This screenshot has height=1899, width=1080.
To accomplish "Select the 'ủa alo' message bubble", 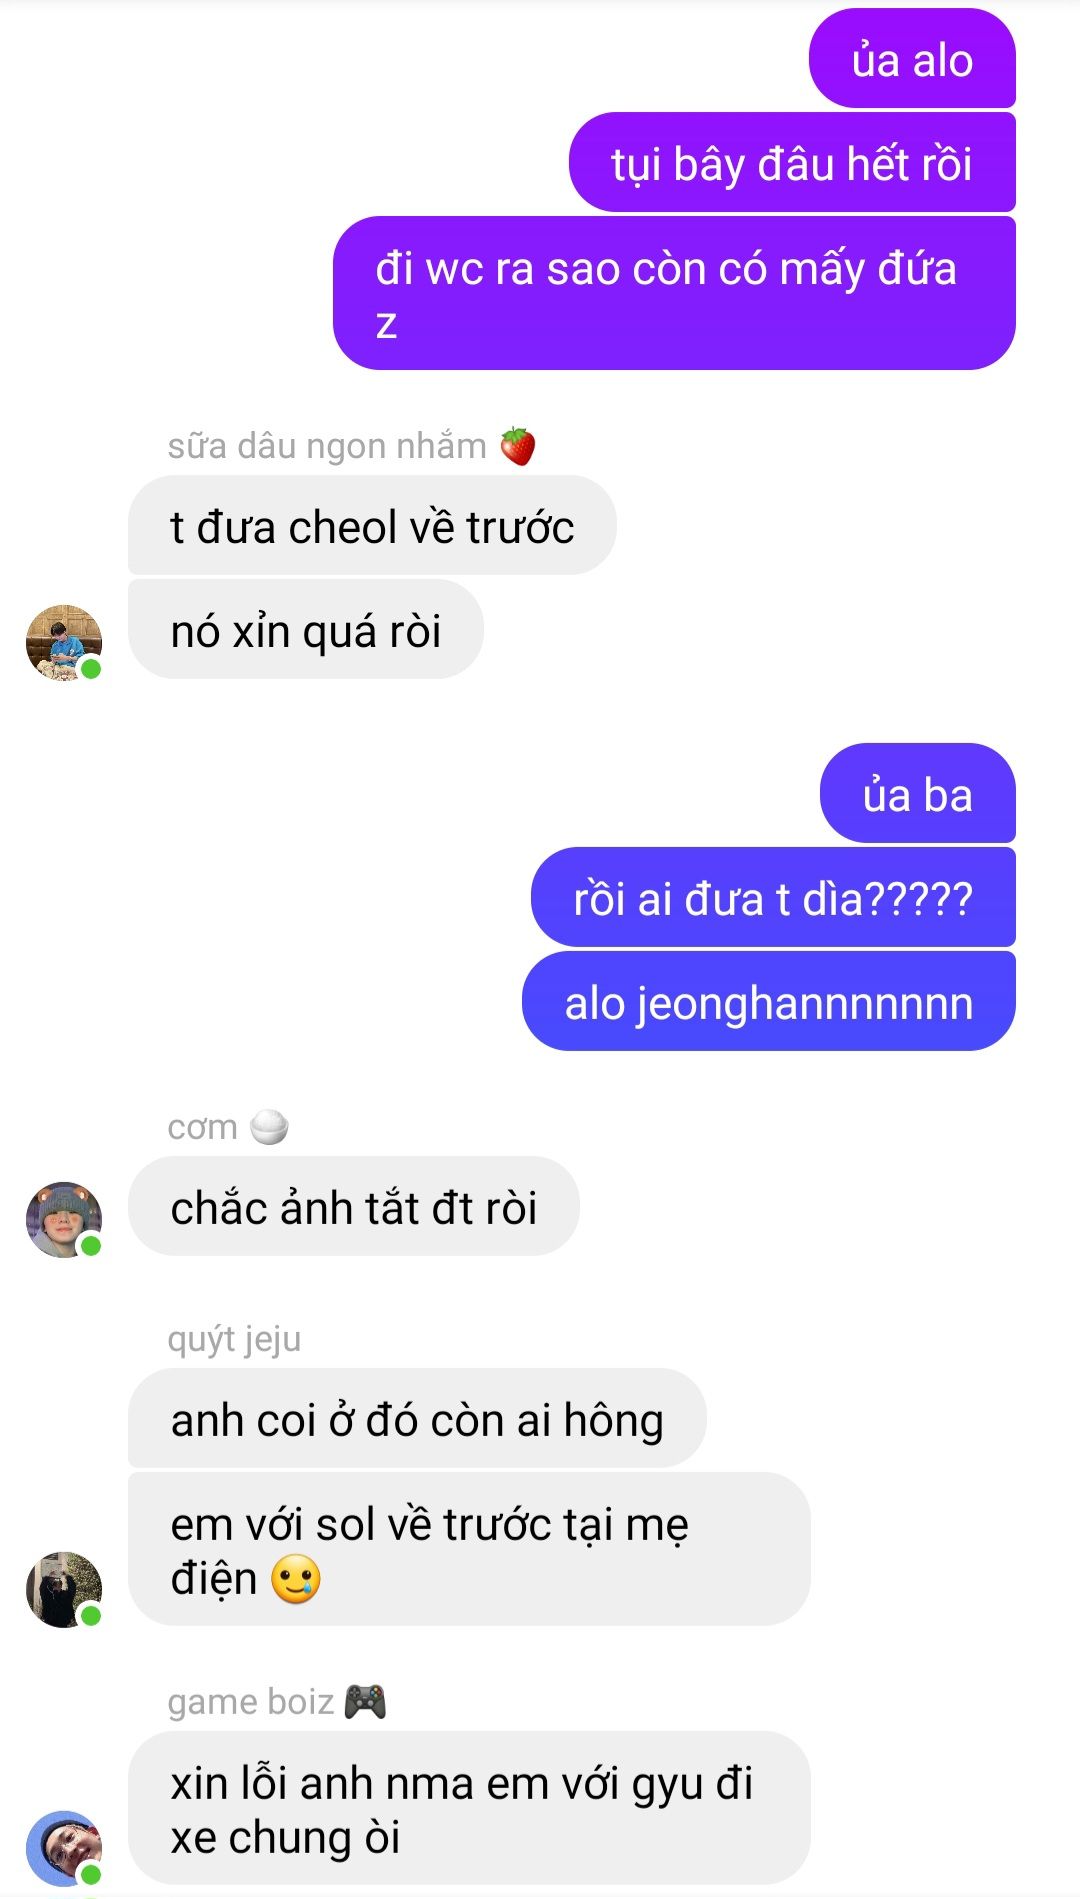I will pyautogui.click(x=912, y=58).
